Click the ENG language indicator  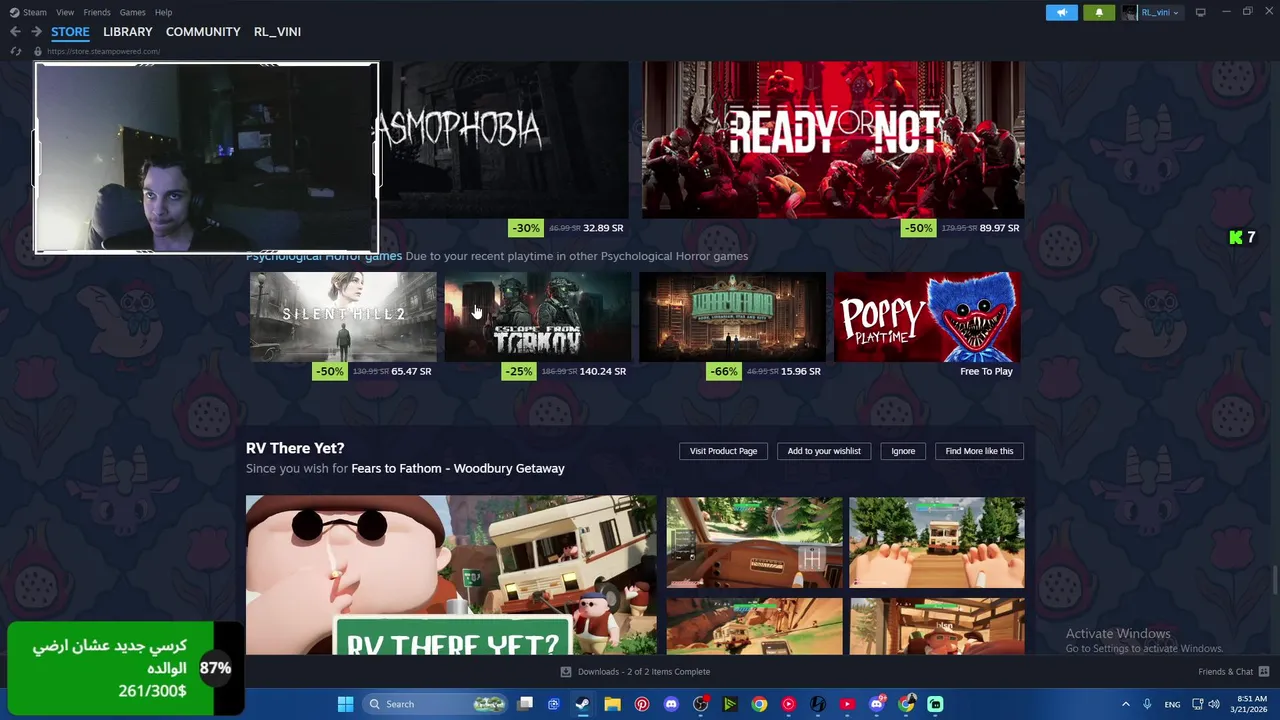click(x=1172, y=704)
